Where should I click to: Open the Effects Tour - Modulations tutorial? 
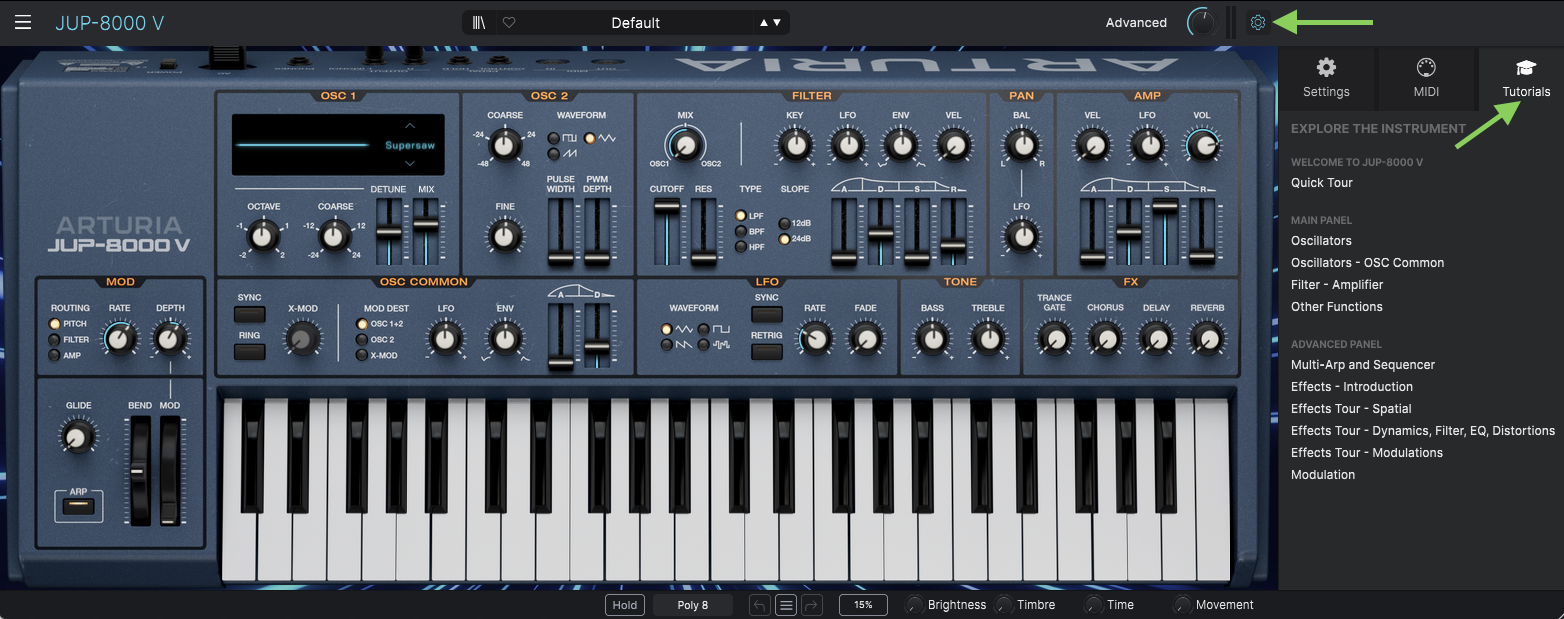[x=1367, y=453]
